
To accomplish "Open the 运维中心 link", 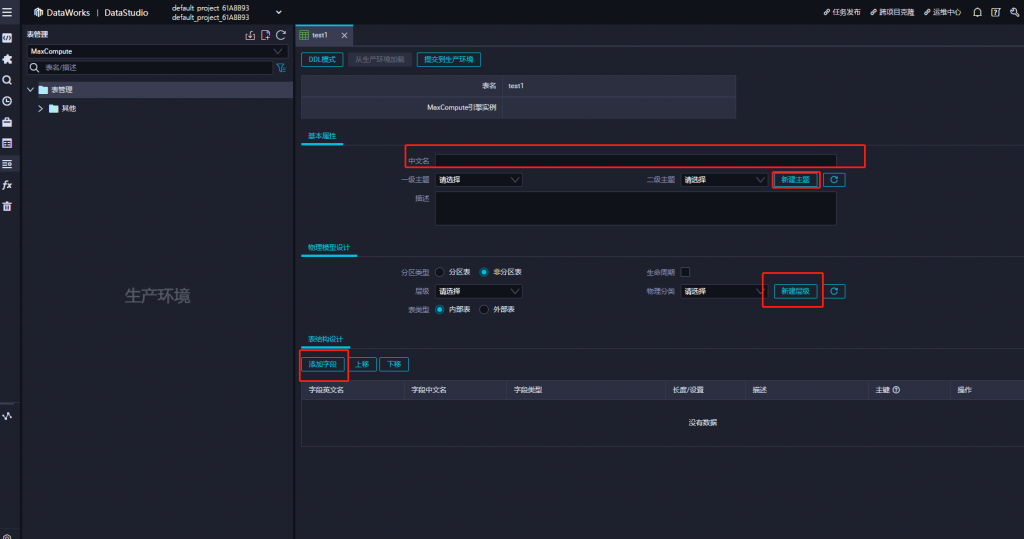I will [x=942, y=12].
